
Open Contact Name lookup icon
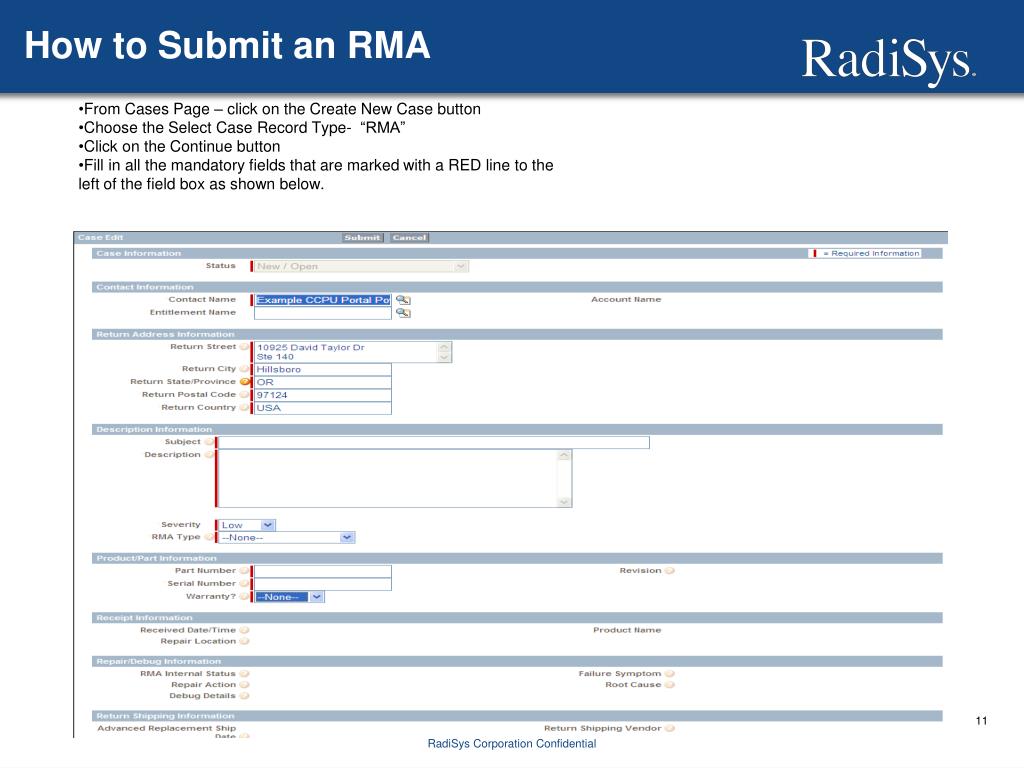pos(403,300)
